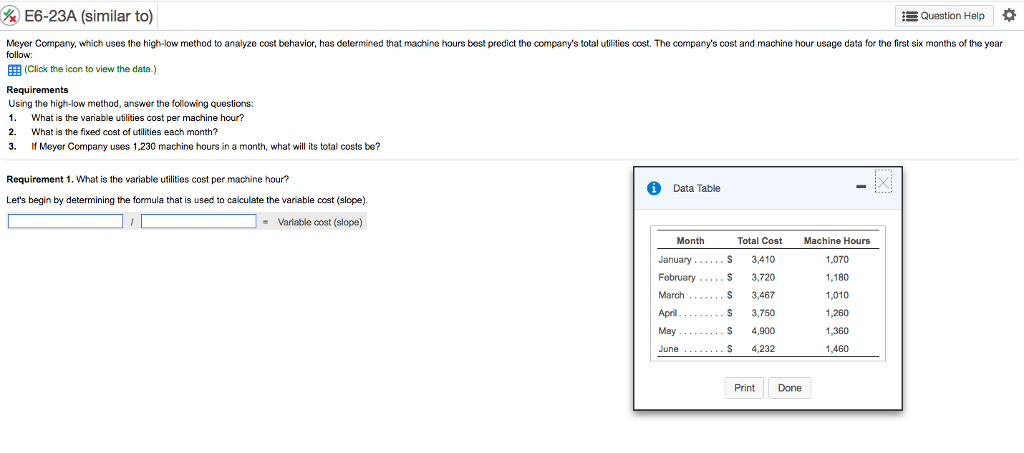Click January machine hours 1,070
The height and width of the screenshot is (453, 1024).
(837, 259)
